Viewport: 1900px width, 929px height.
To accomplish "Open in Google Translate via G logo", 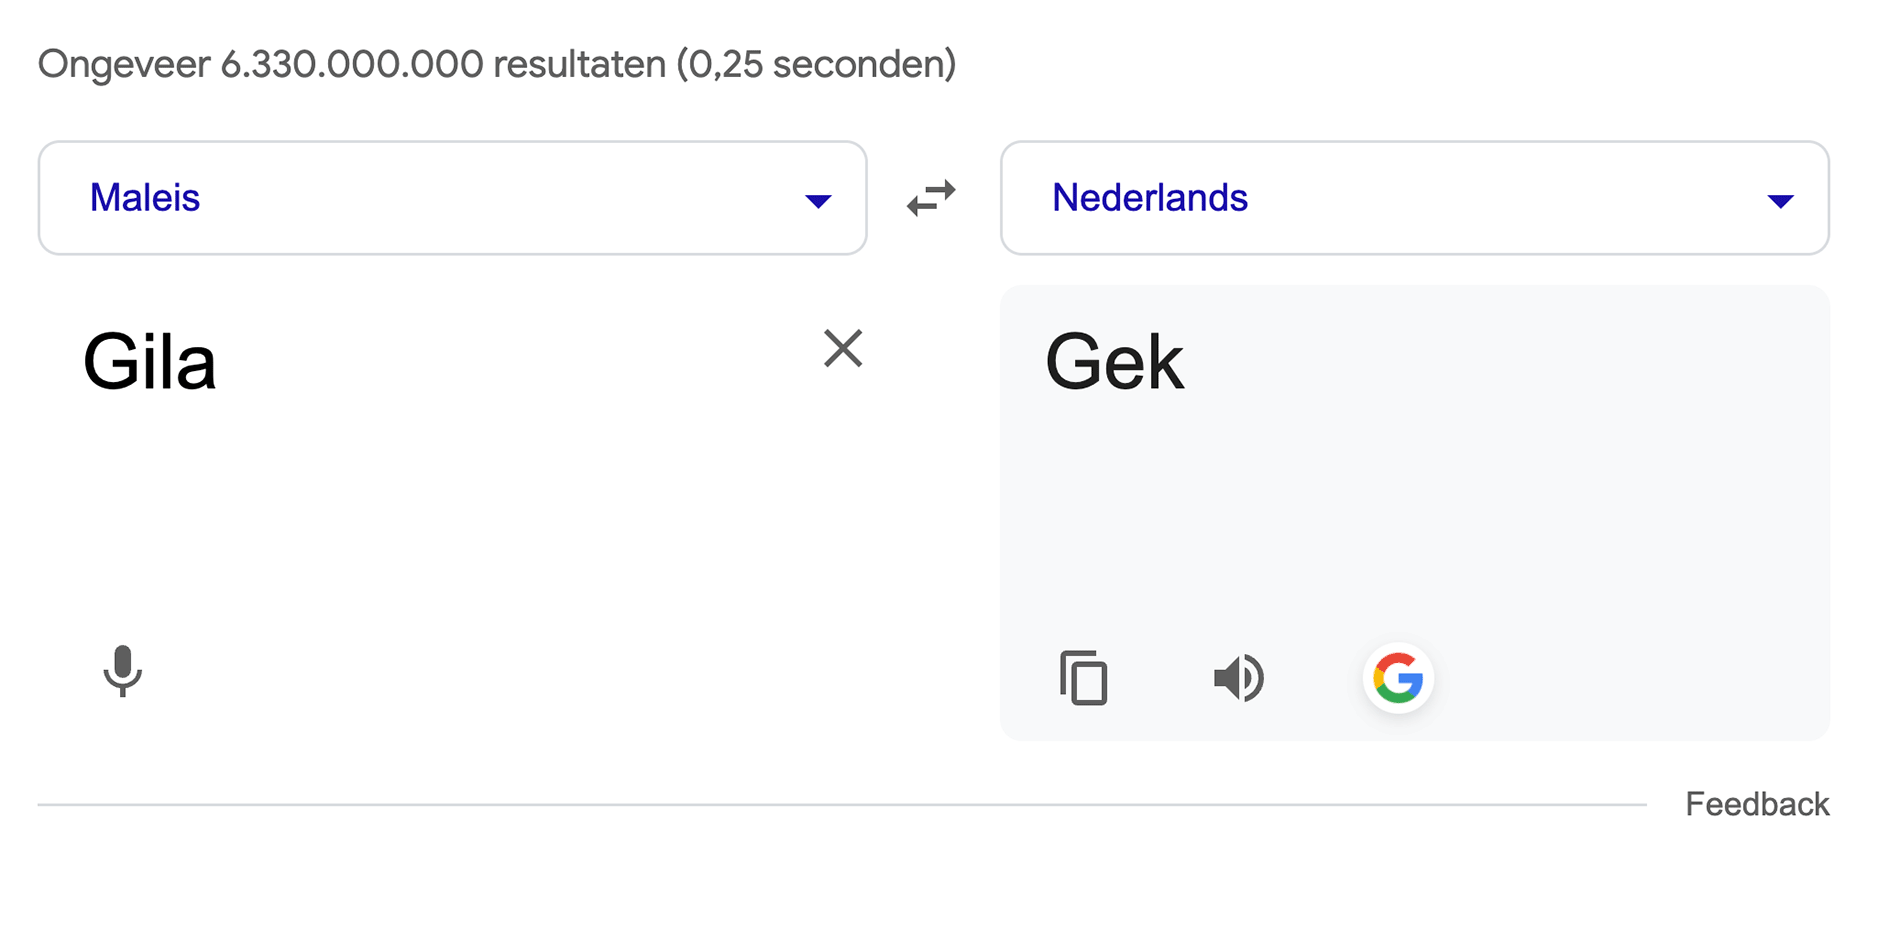I will coord(1398,678).
